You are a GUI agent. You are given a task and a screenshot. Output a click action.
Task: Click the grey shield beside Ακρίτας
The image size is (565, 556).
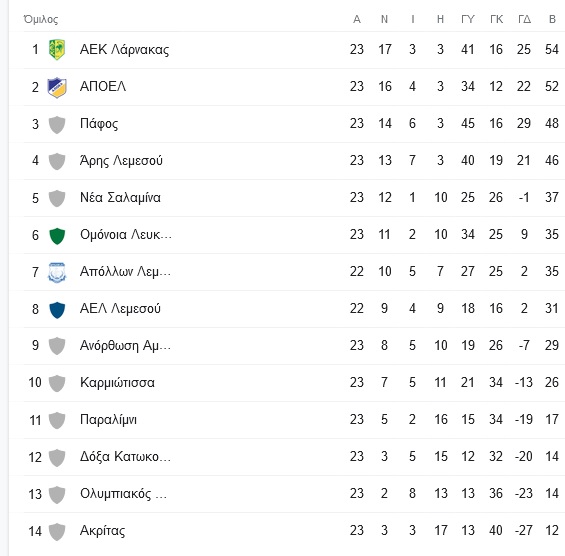[x=57, y=531]
